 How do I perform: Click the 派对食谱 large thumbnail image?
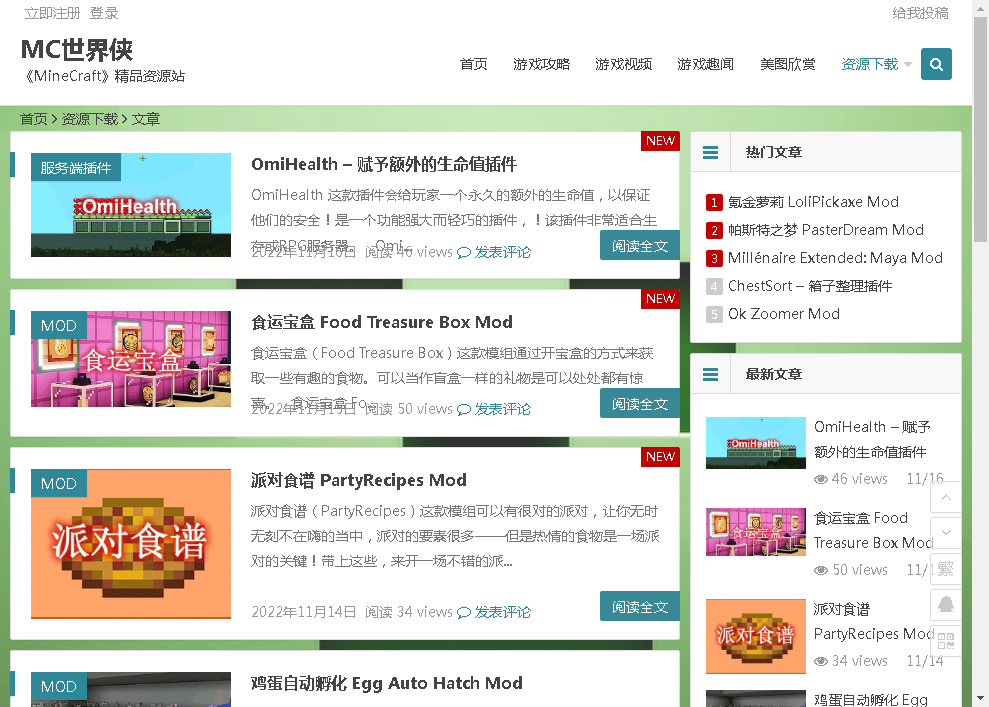[131, 544]
